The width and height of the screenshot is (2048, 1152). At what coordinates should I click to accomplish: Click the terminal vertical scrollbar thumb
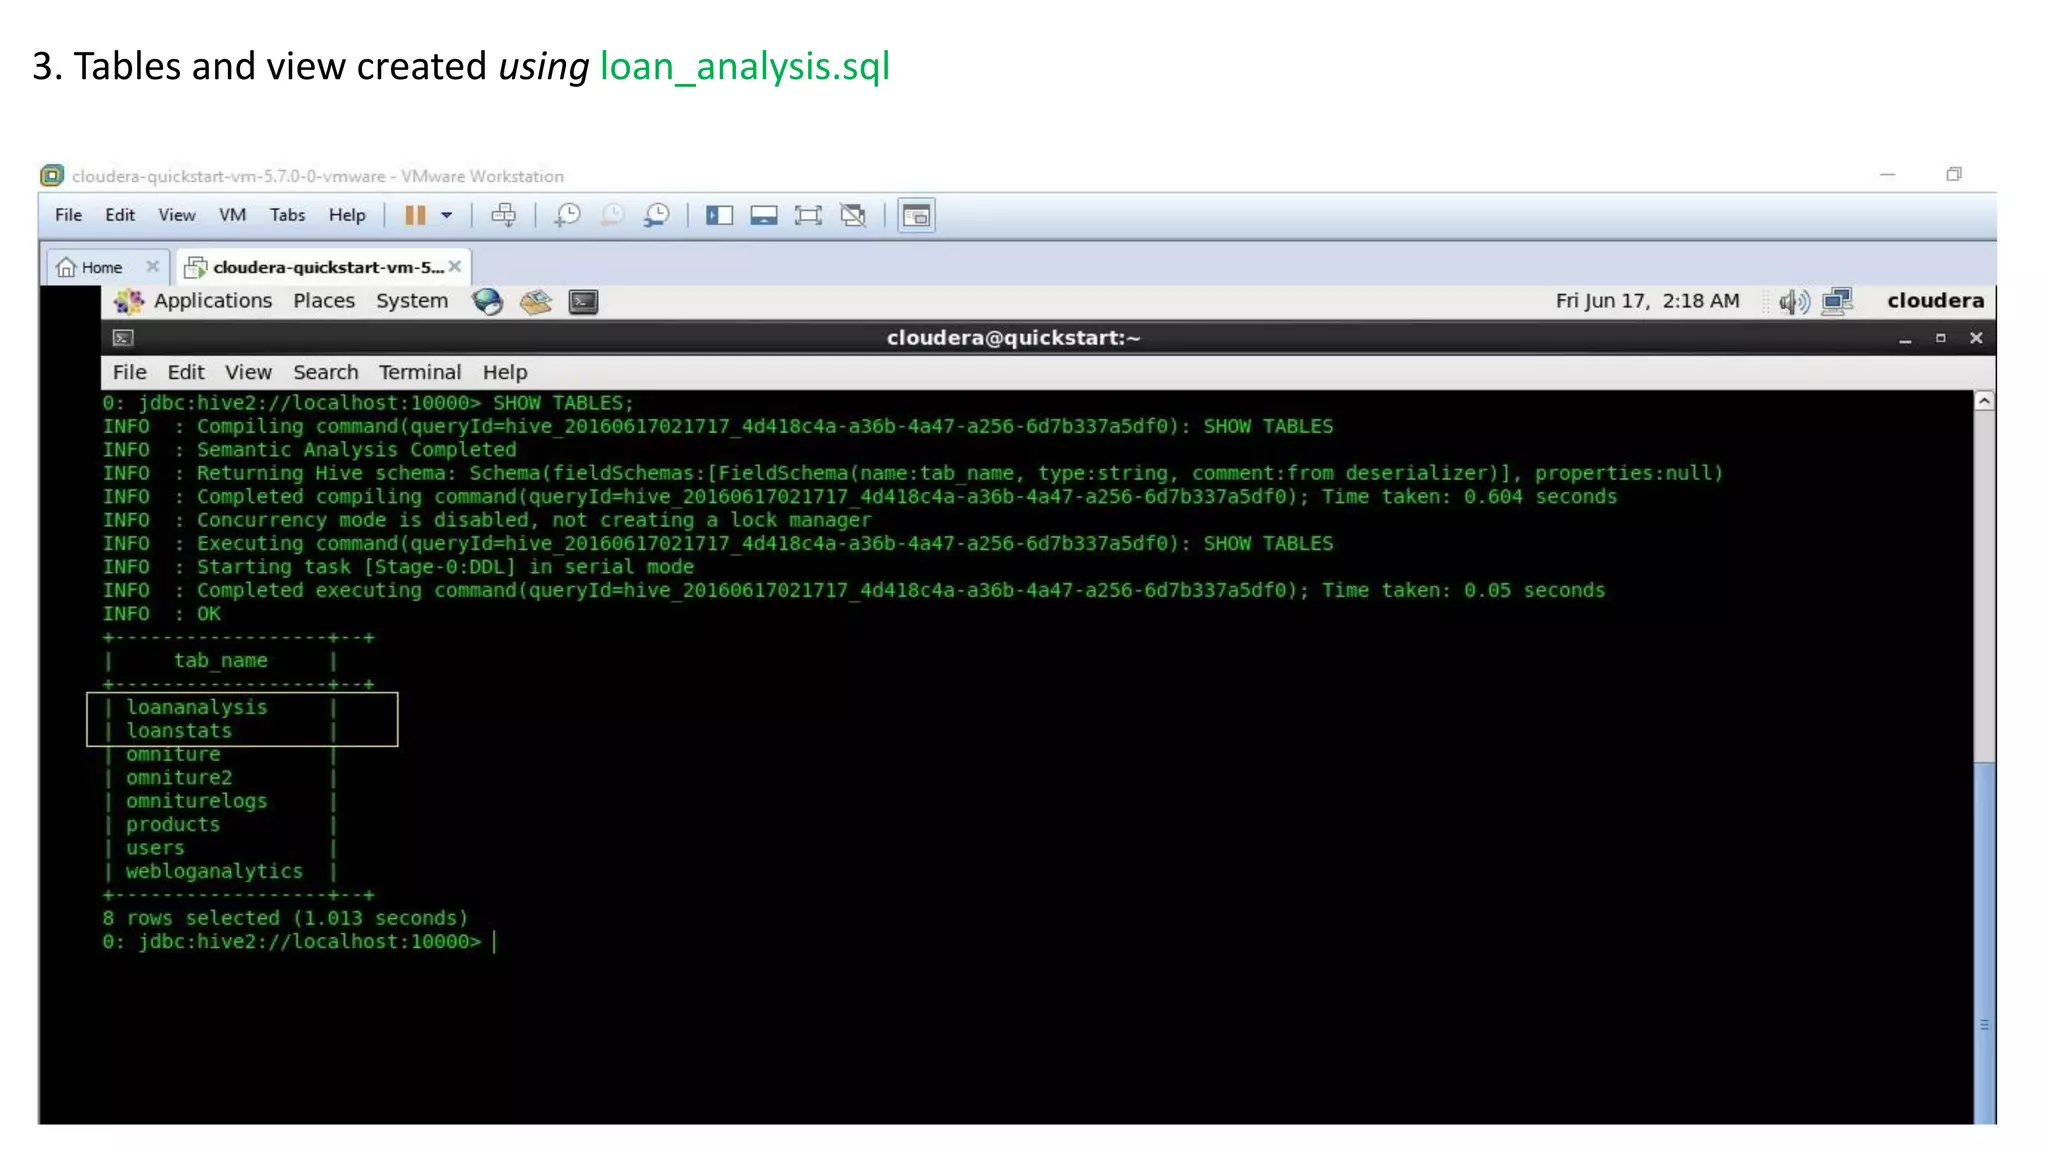coord(1984,944)
